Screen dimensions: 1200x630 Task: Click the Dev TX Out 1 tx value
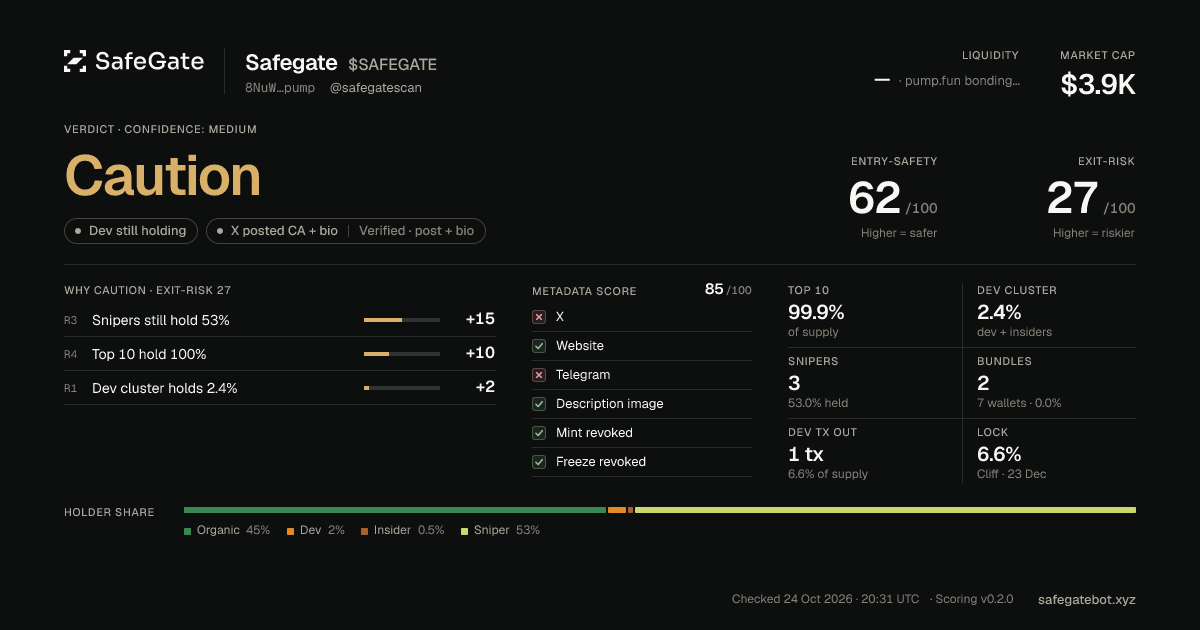(x=806, y=454)
